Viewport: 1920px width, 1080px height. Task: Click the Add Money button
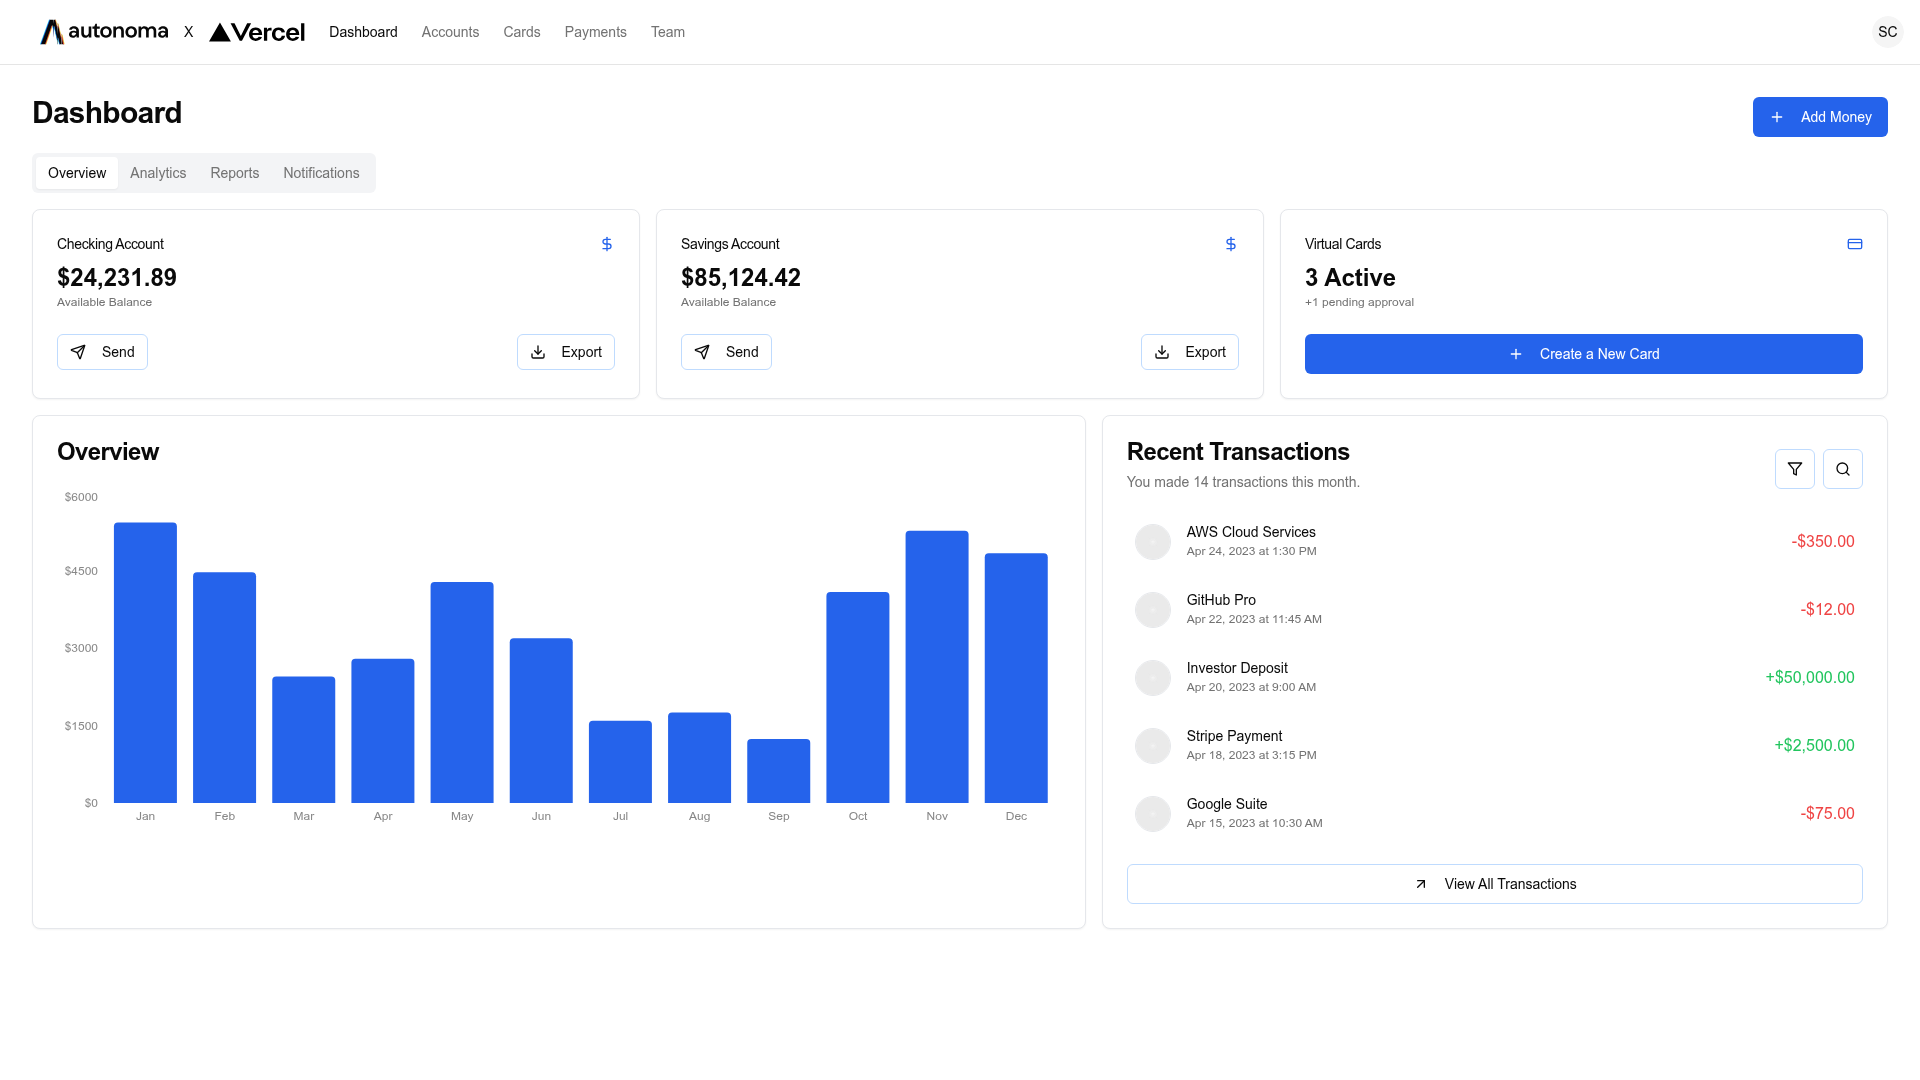point(1820,117)
